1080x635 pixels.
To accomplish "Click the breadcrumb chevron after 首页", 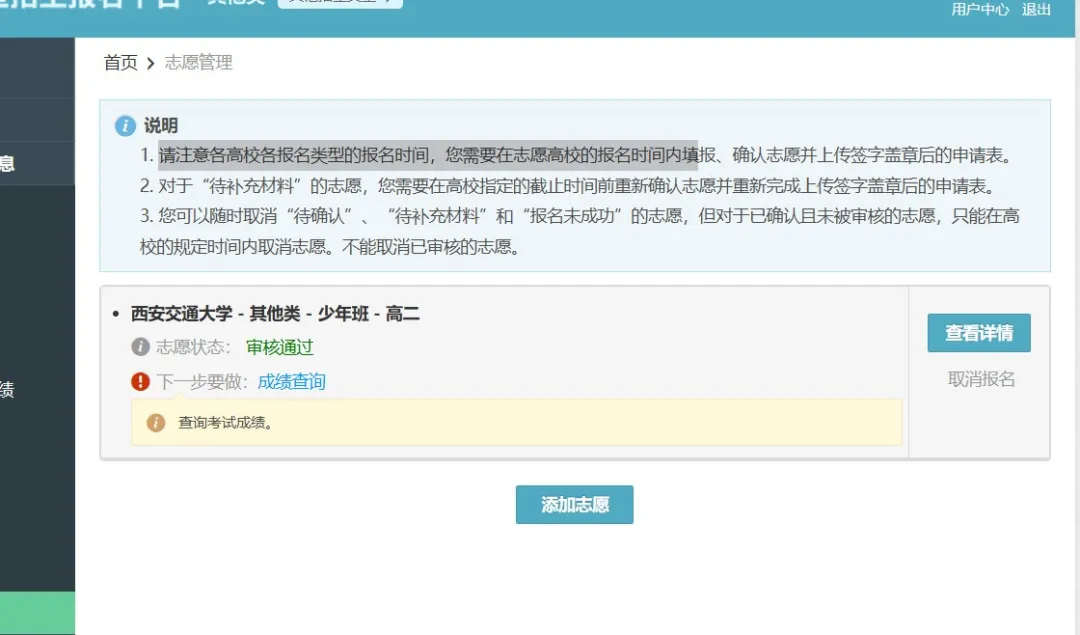I will (x=151, y=63).
